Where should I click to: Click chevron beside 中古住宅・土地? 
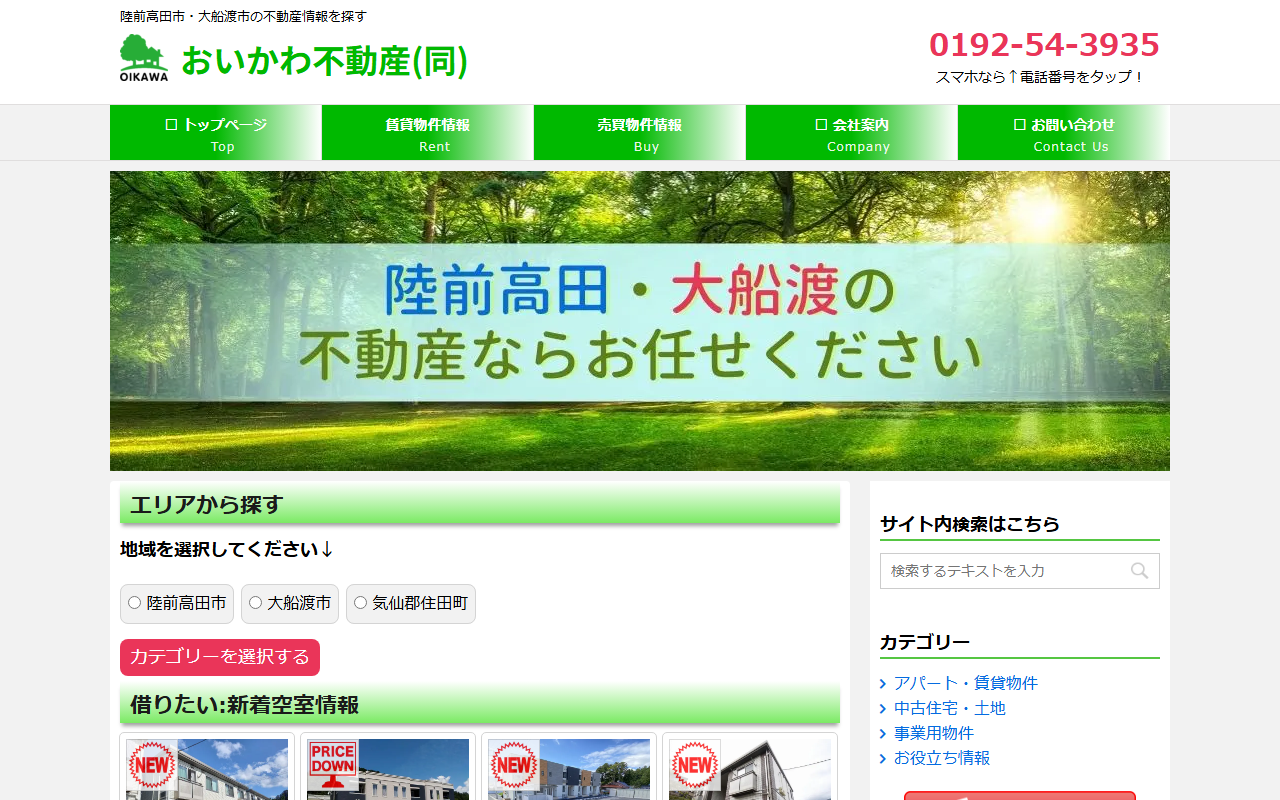[883, 708]
